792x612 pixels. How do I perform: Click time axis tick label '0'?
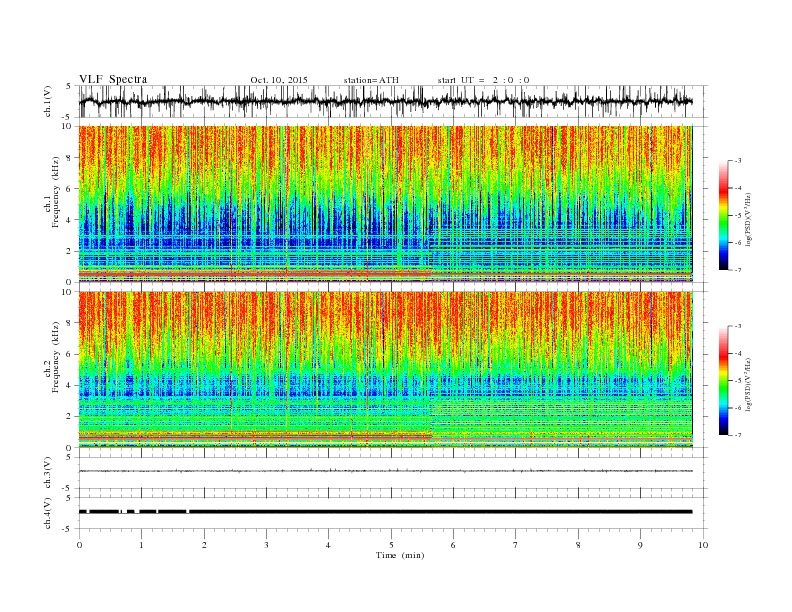pos(79,545)
